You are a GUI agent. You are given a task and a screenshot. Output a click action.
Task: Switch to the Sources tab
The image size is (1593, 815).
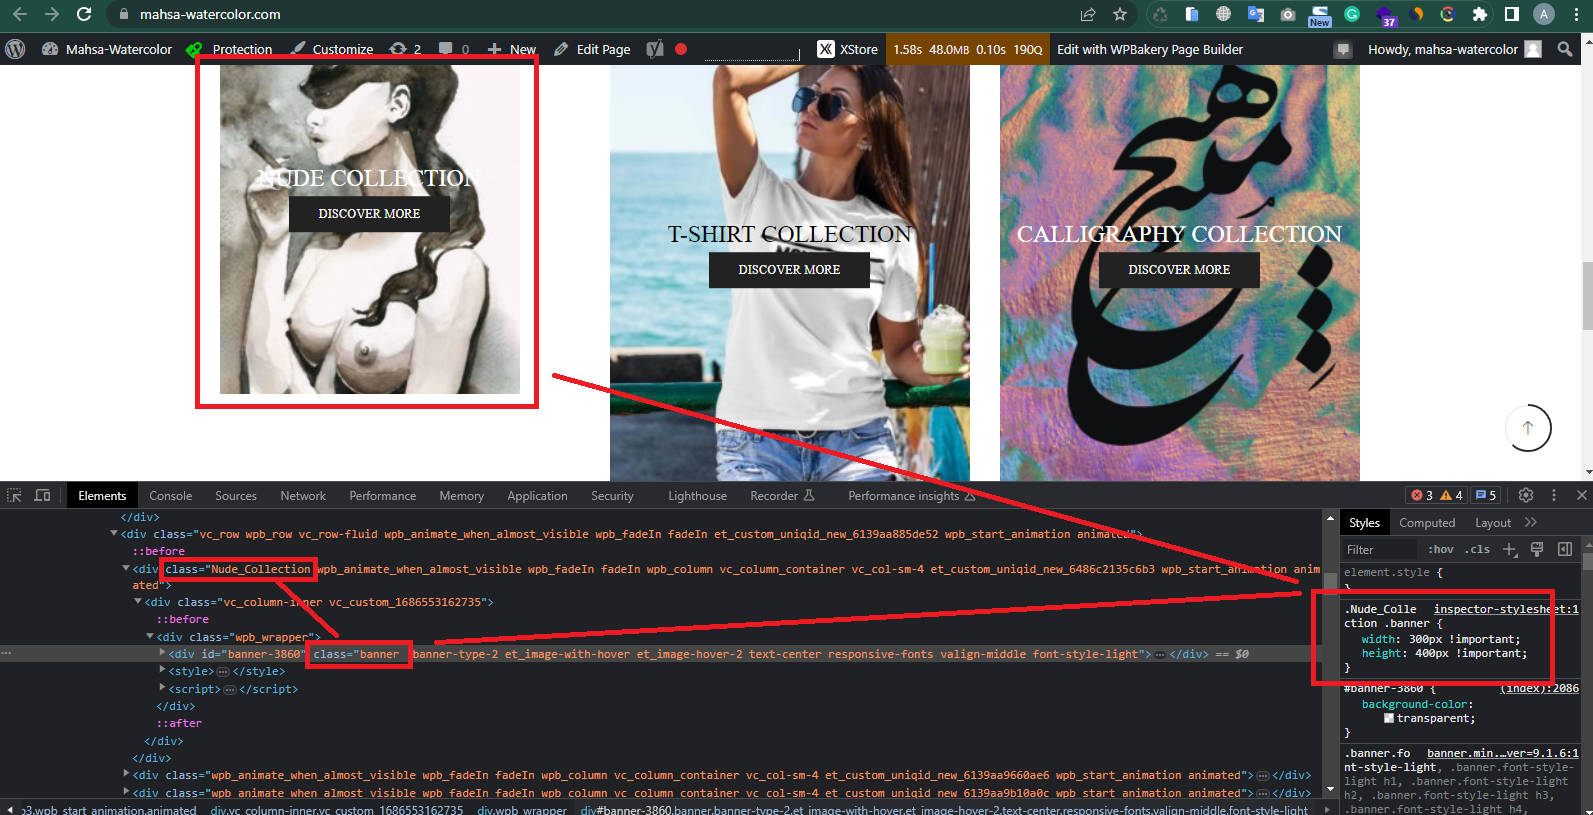pyautogui.click(x=236, y=496)
